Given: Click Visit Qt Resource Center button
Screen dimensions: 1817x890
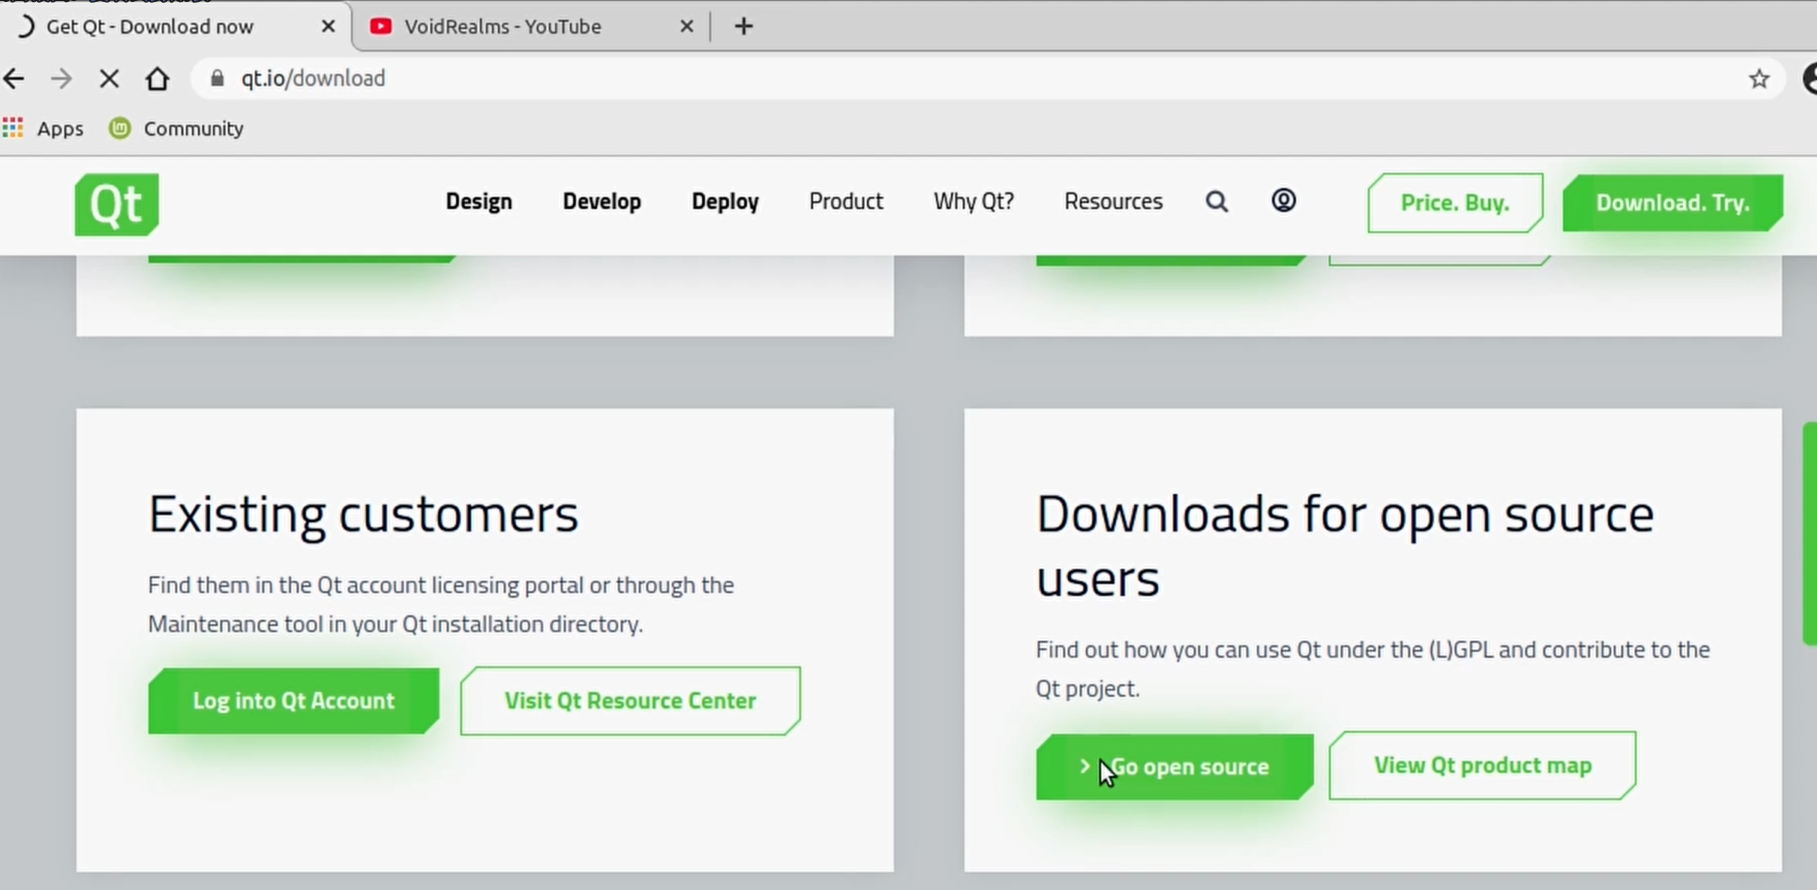Looking at the screenshot, I should click(630, 701).
